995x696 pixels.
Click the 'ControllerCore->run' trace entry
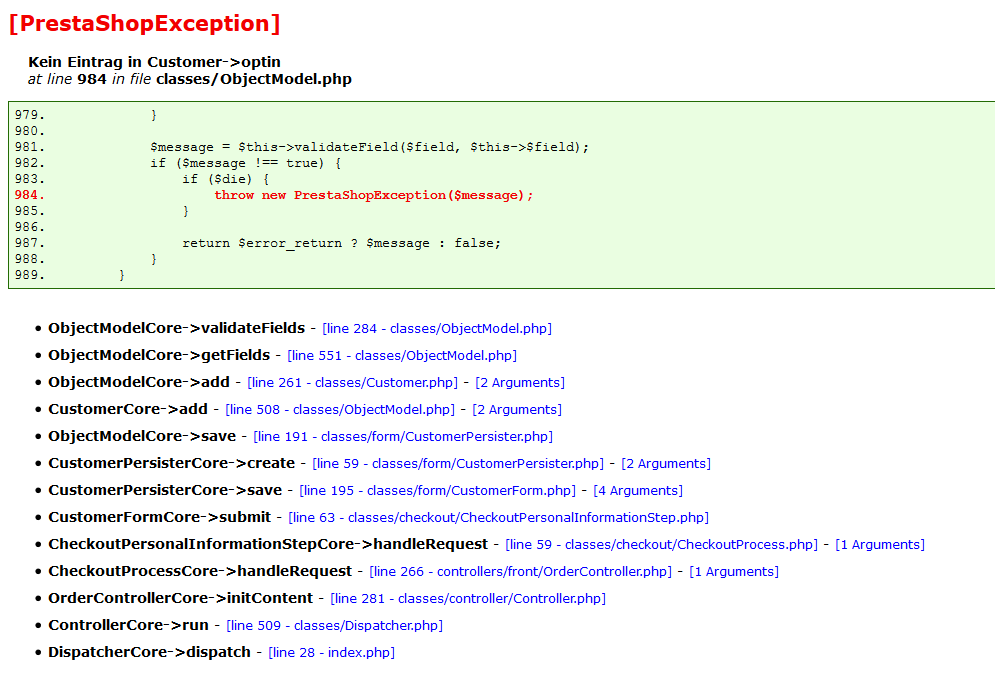click(x=128, y=624)
